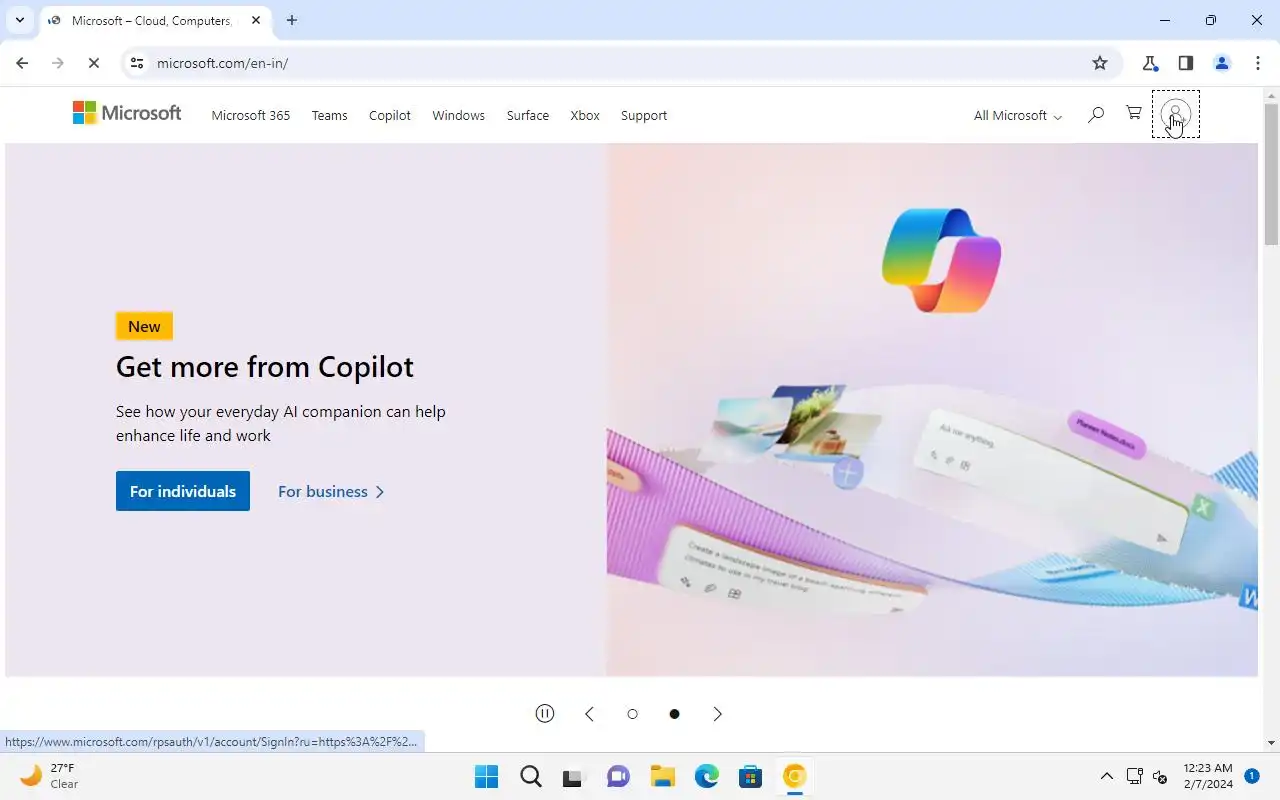Click the Get more from Copilot heading
This screenshot has width=1280, height=800.
coord(265,367)
